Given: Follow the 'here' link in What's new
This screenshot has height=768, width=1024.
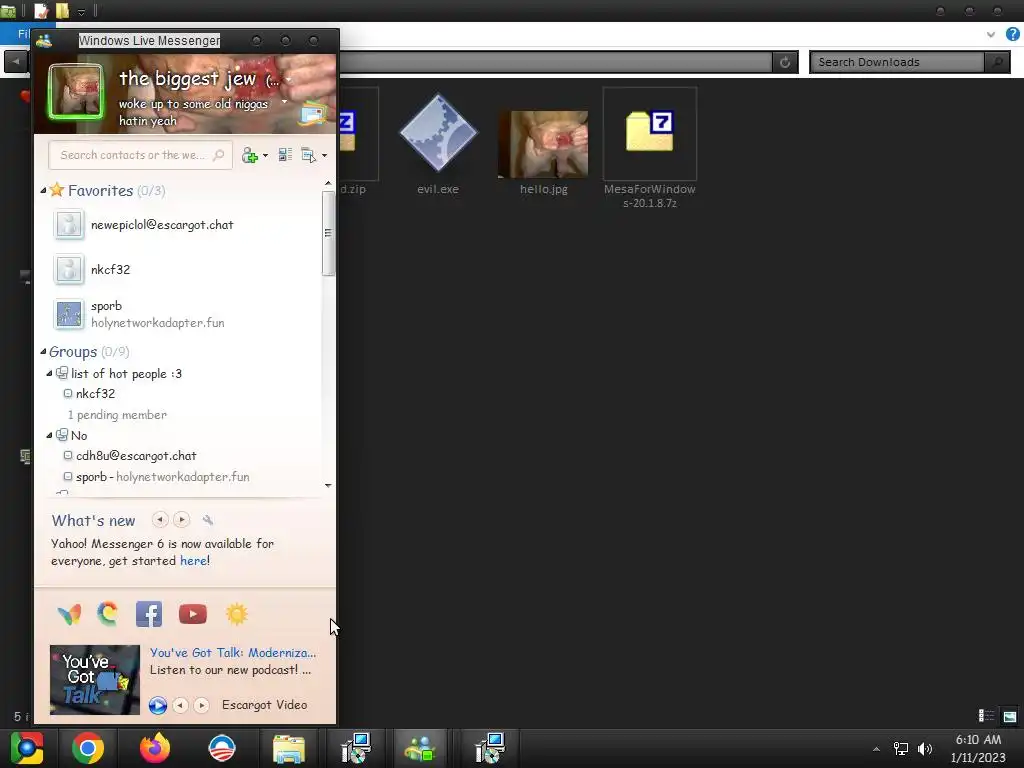Looking at the screenshot, I should point(193,561).
